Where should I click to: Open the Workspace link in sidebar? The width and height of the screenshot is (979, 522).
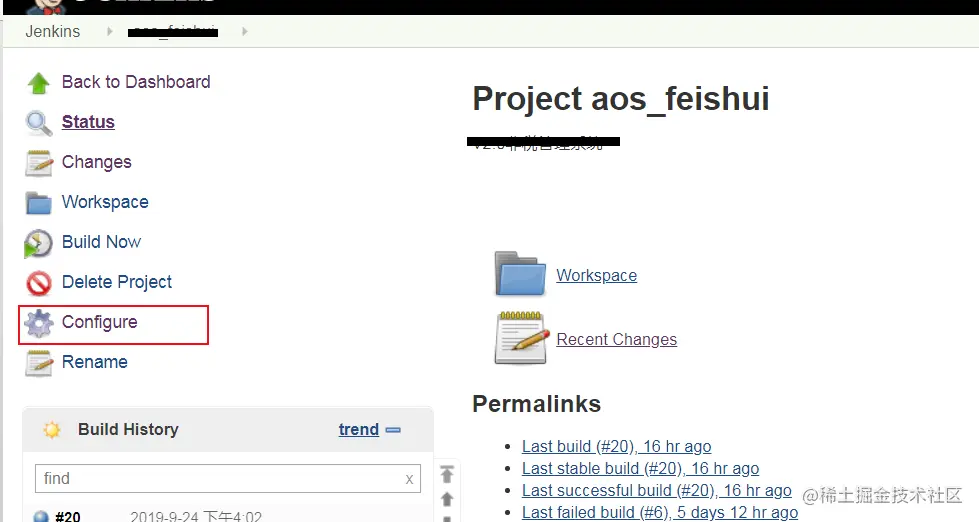[x=105, y=202]
